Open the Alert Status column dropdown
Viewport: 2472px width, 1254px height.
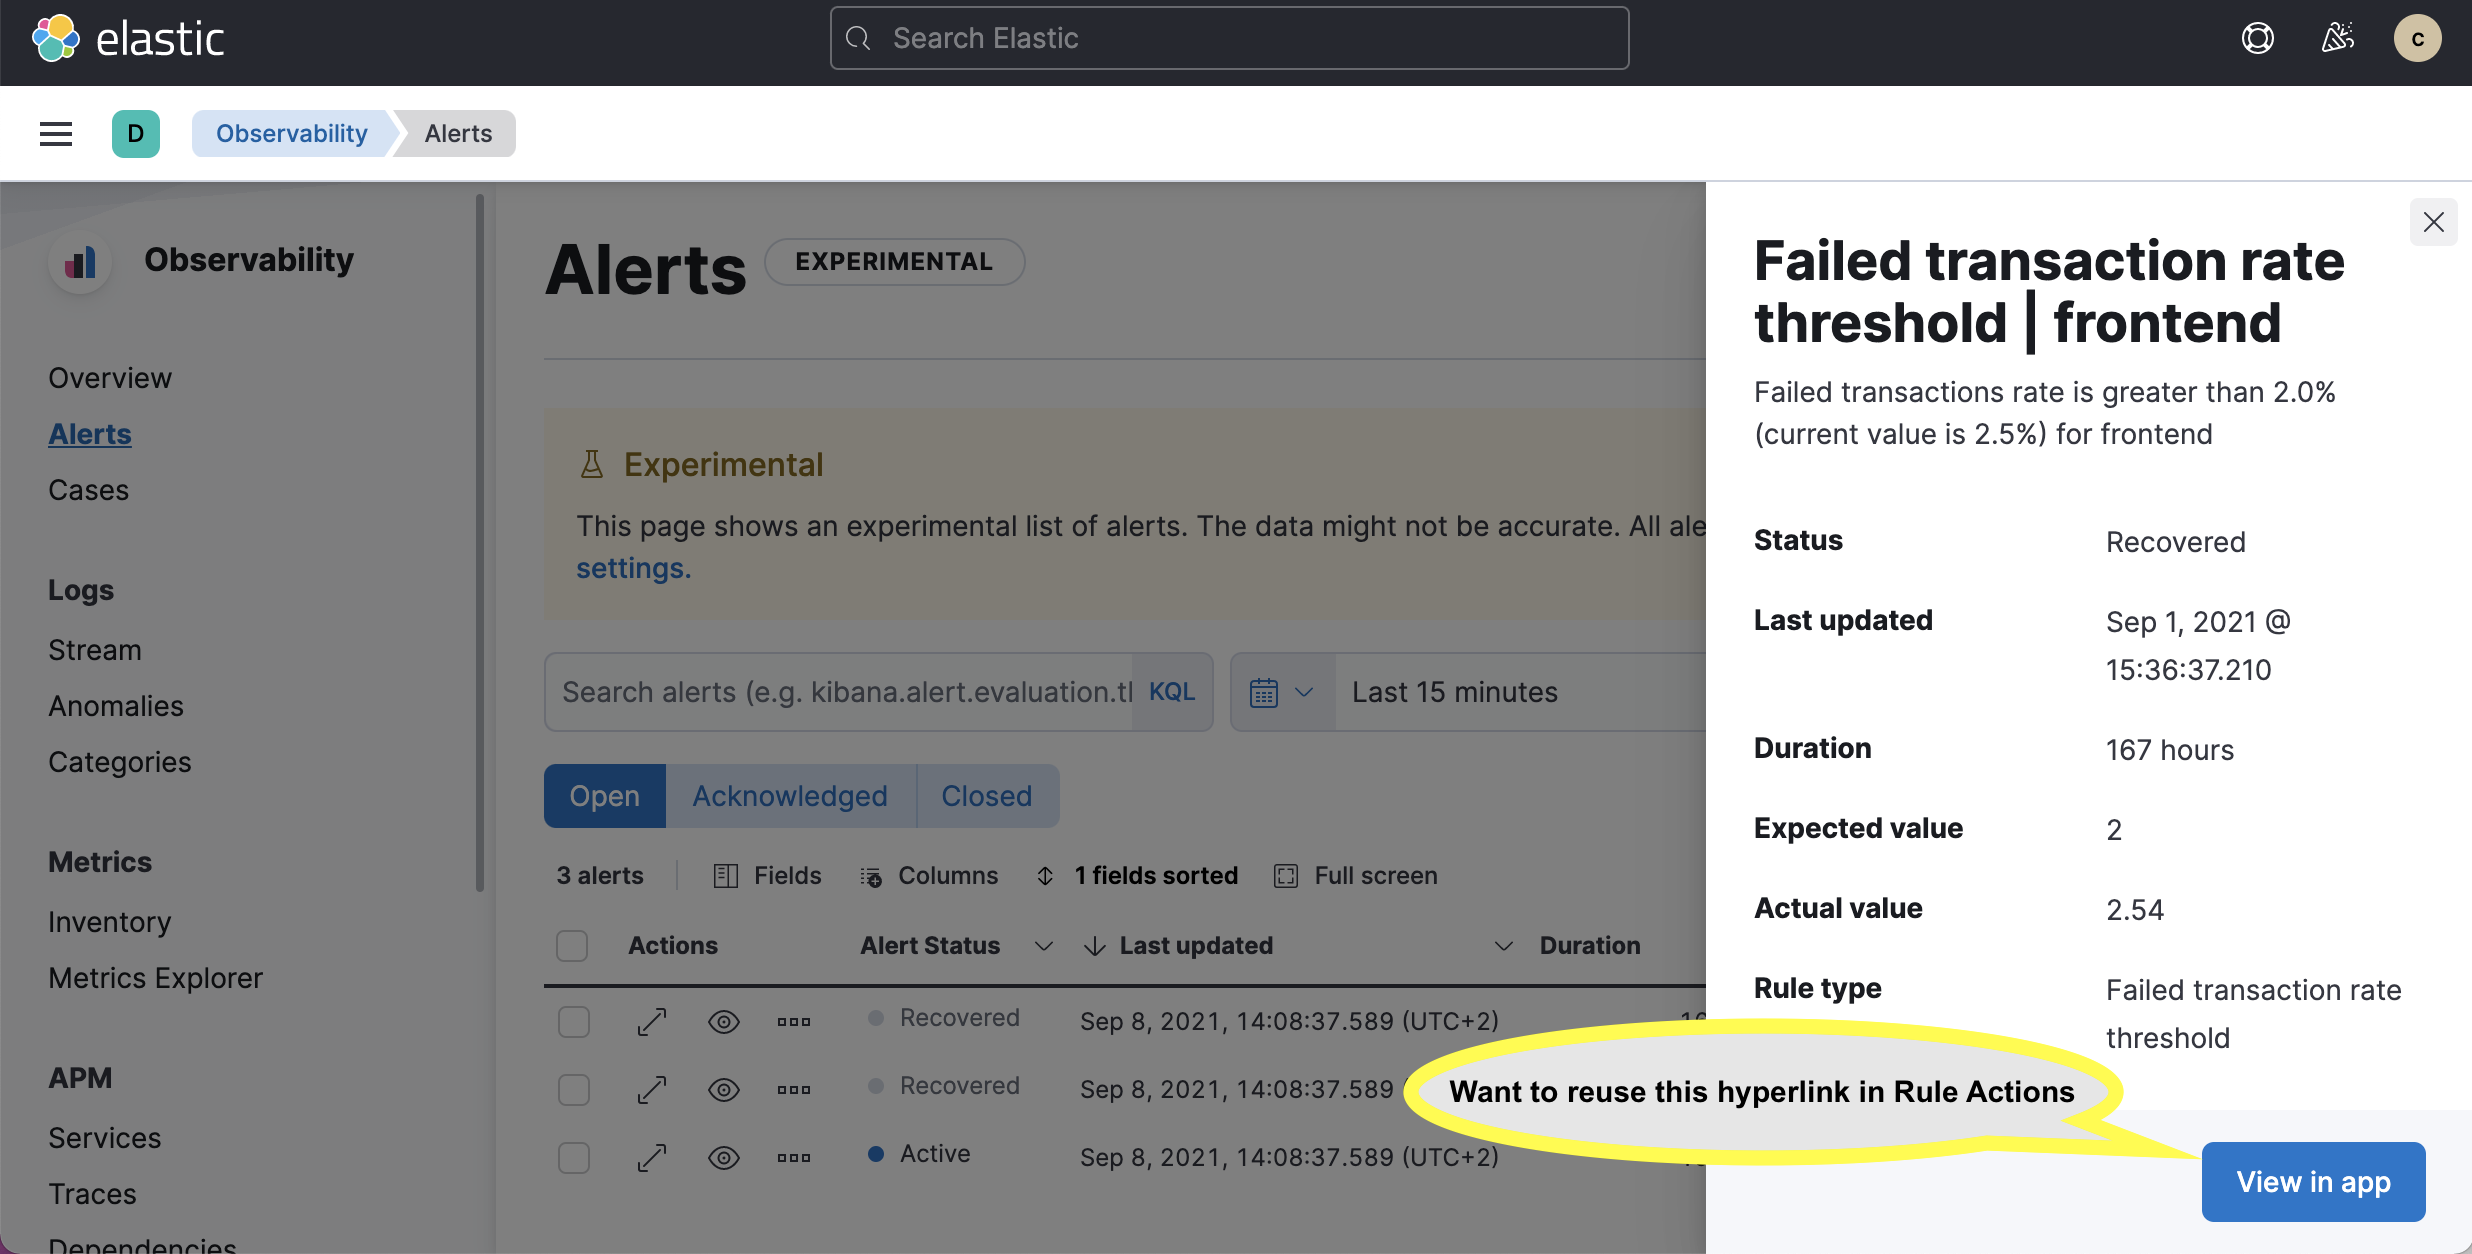1043,945
